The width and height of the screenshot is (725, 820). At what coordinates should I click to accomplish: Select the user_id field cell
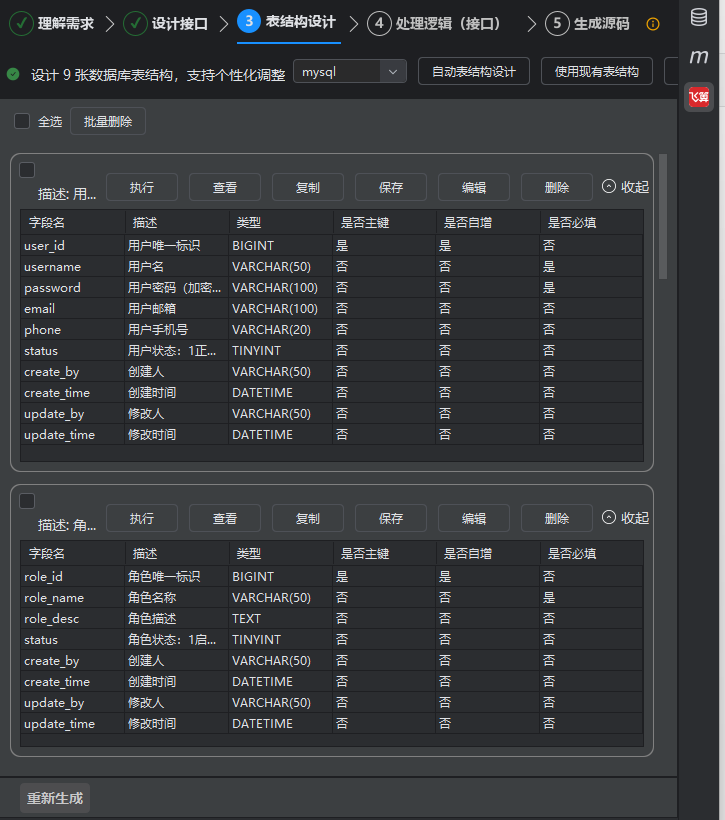point(72,245)
